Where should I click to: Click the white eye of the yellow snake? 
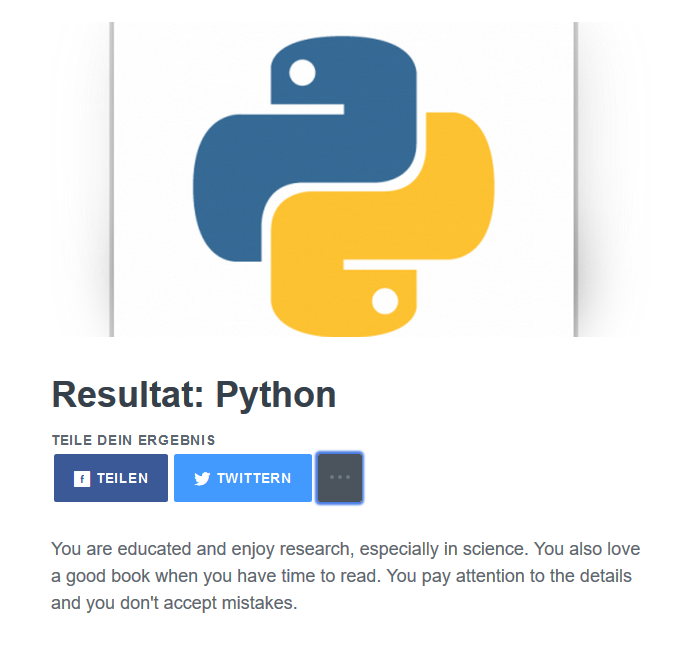coord(384,299)
